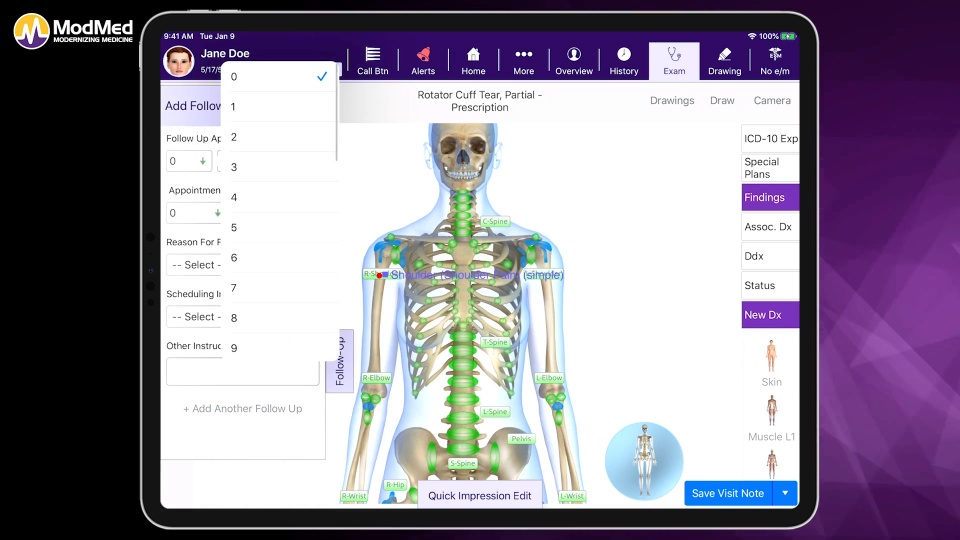The width and height of the screenshot is (960, 540).
Task: Click Save Visit Note
Action: (728, 493)
